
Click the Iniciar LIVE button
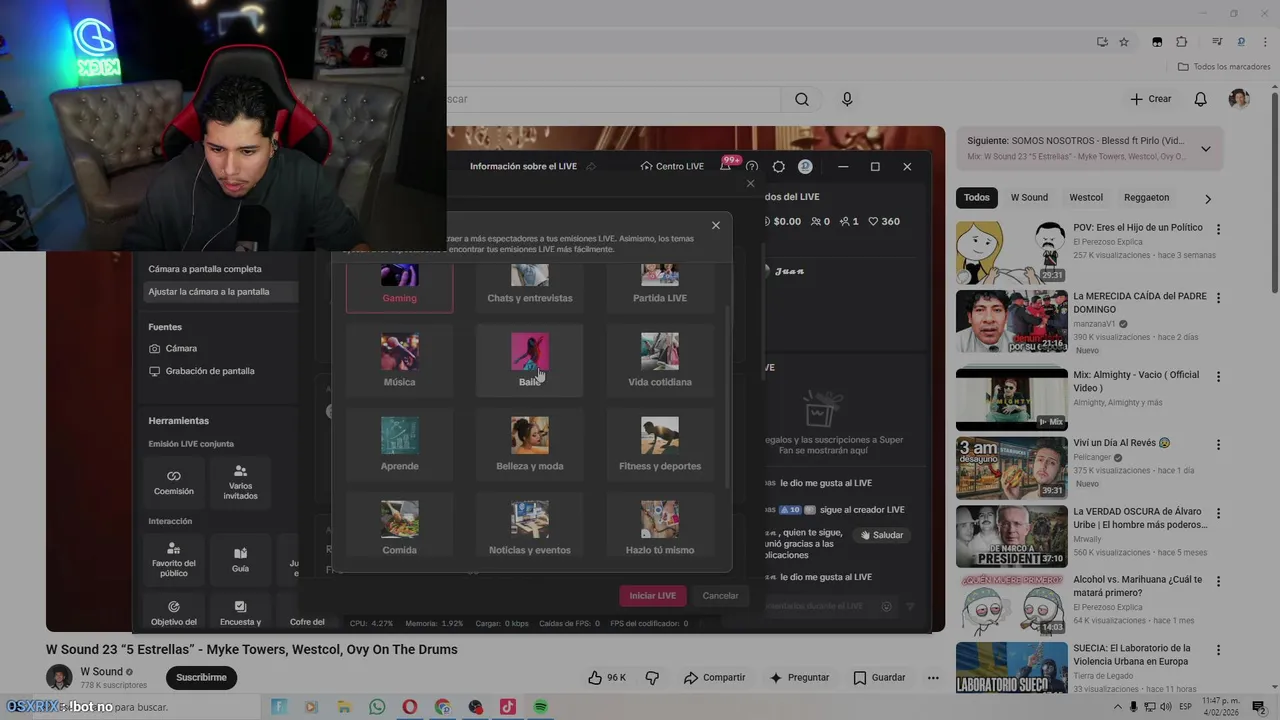652,595
